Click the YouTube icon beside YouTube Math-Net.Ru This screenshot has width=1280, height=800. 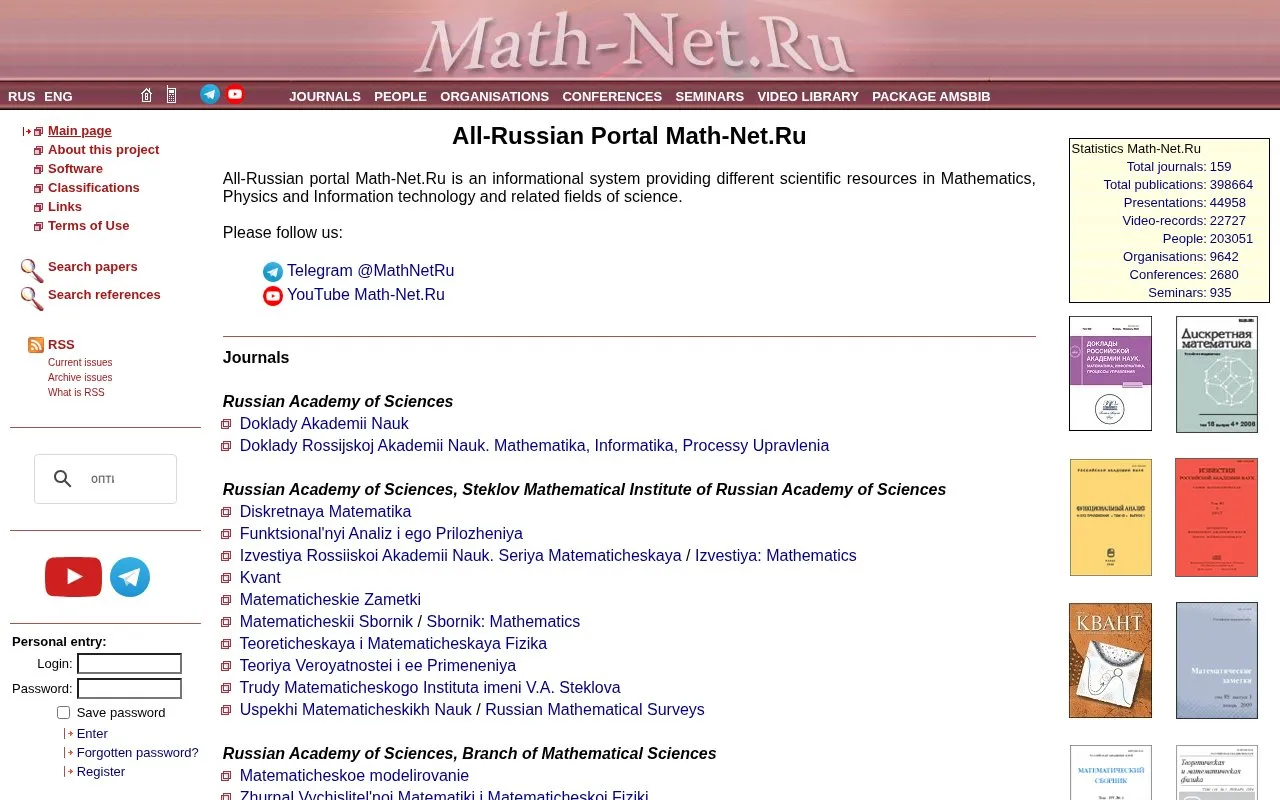pyautogui.click(x=273, y=296)
